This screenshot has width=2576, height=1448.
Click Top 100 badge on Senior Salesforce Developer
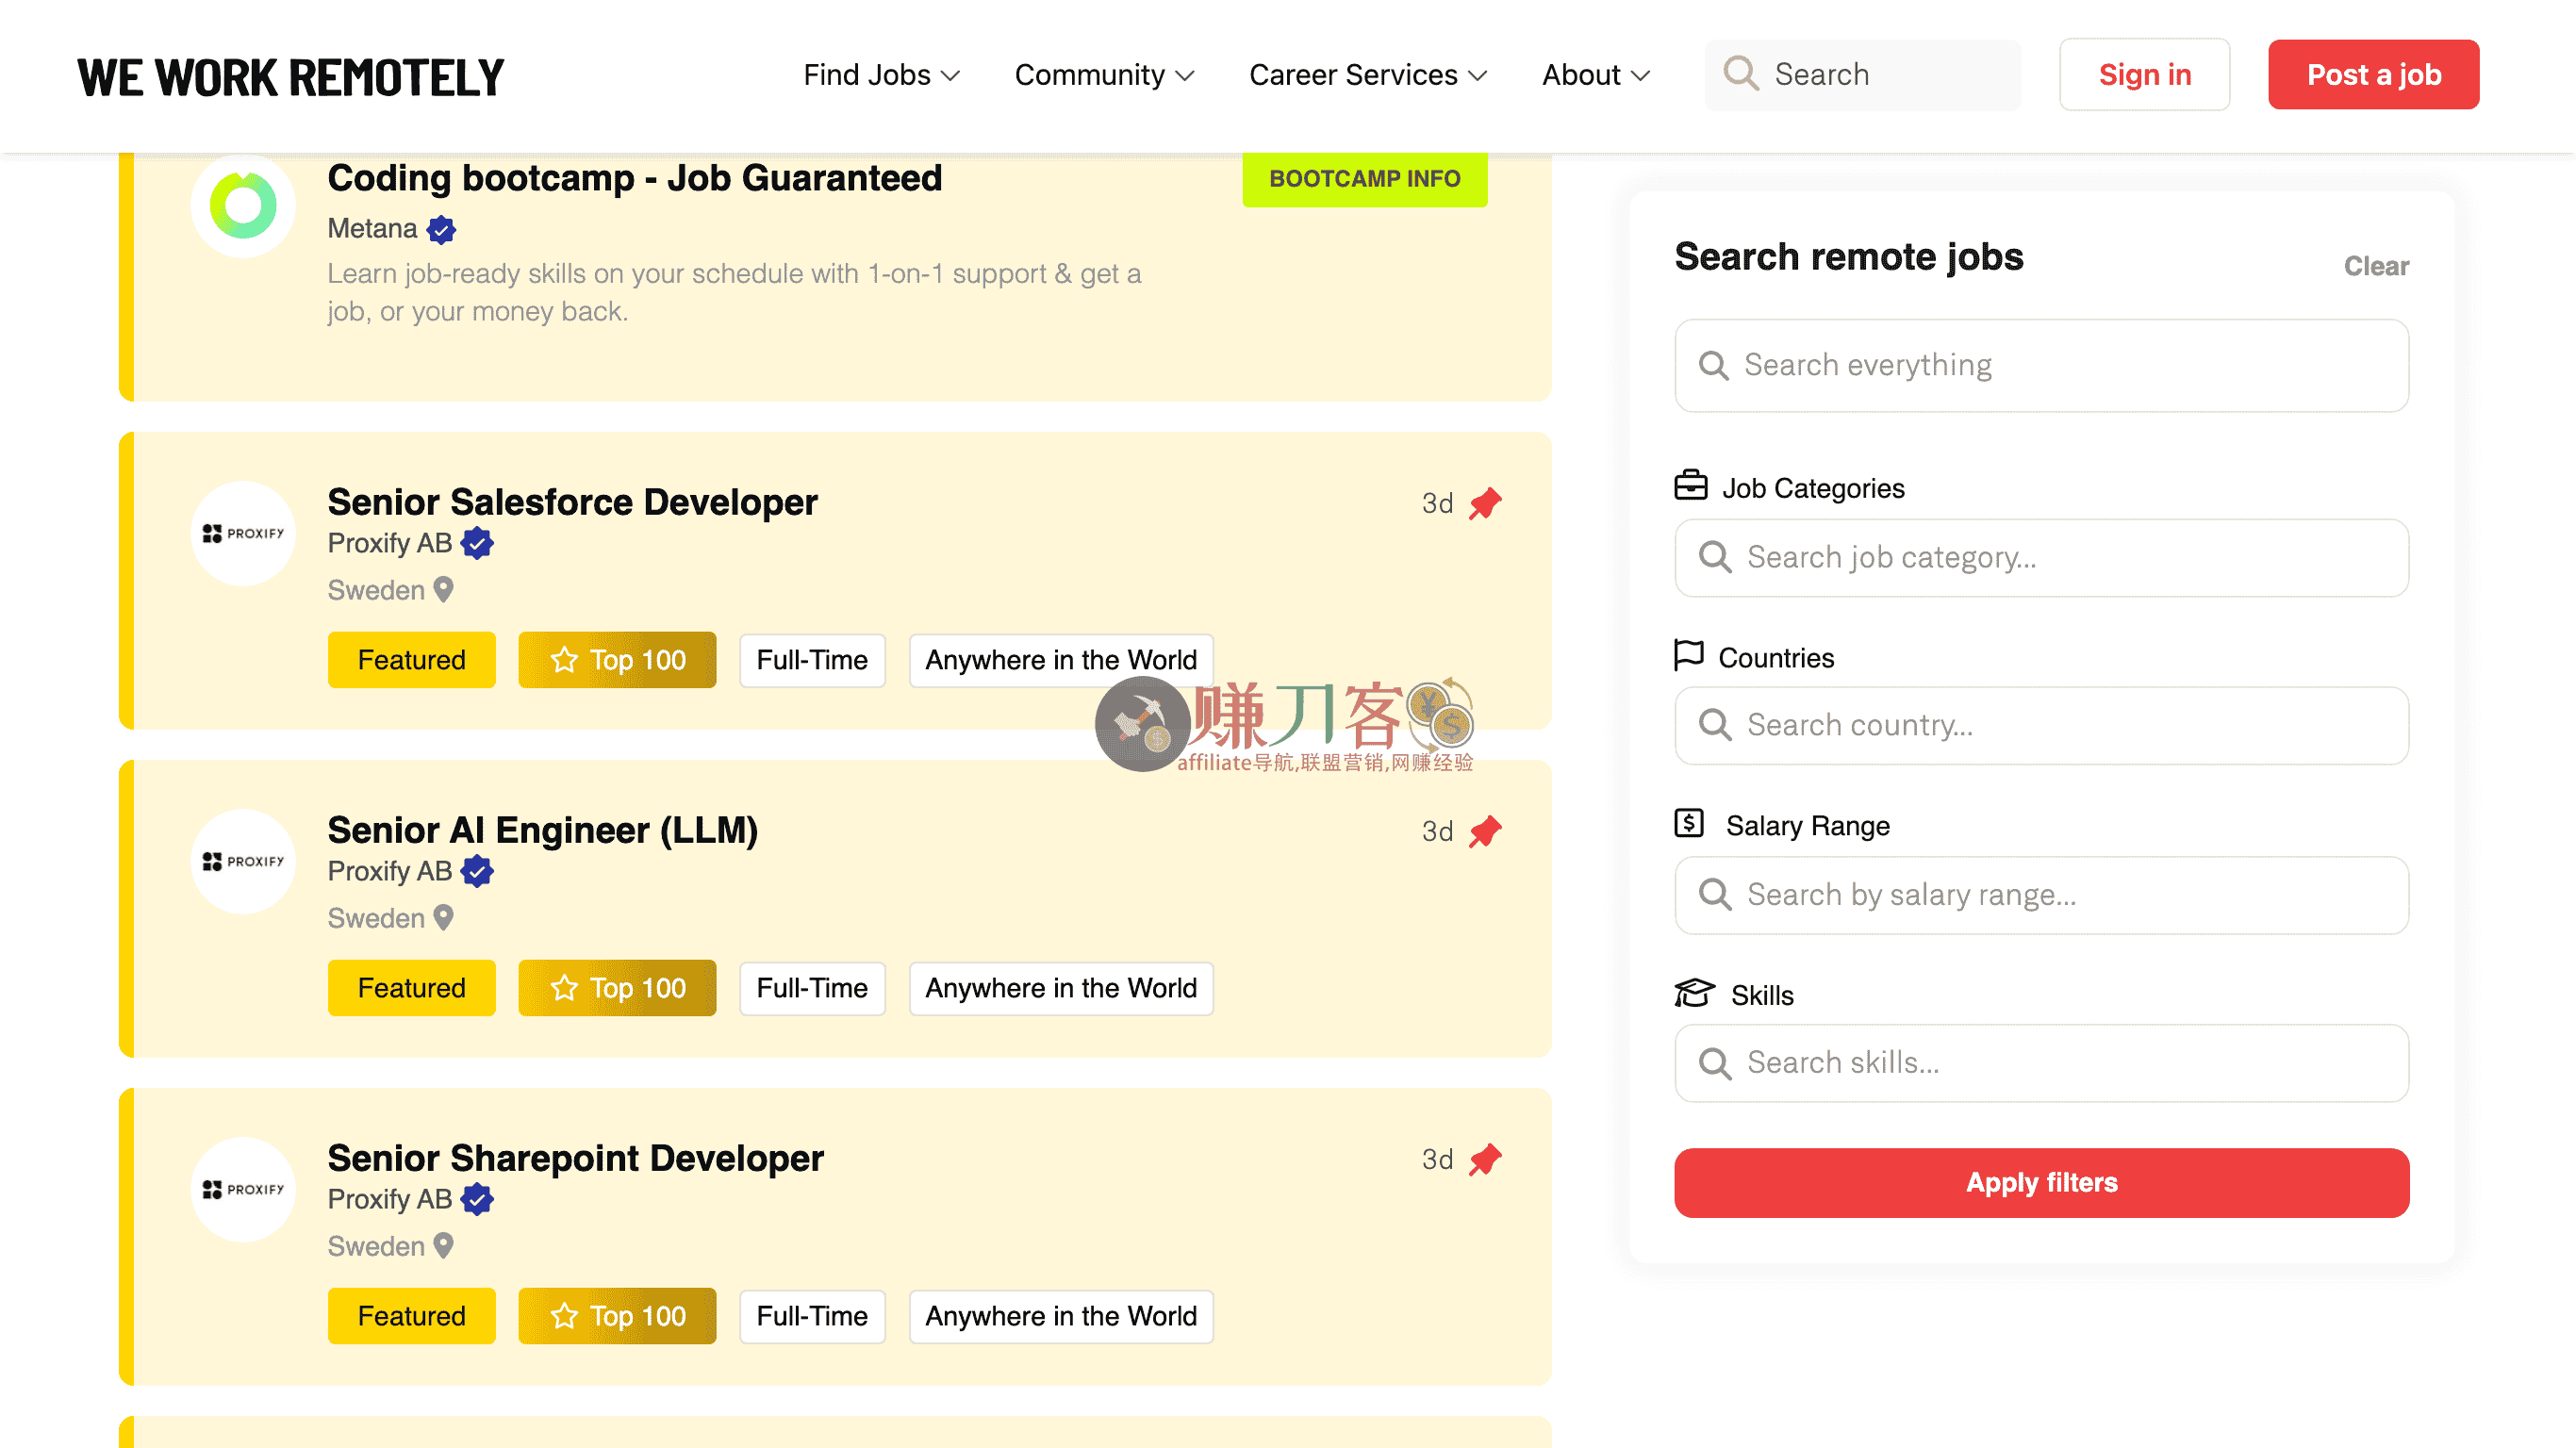(x=617, y=660)
